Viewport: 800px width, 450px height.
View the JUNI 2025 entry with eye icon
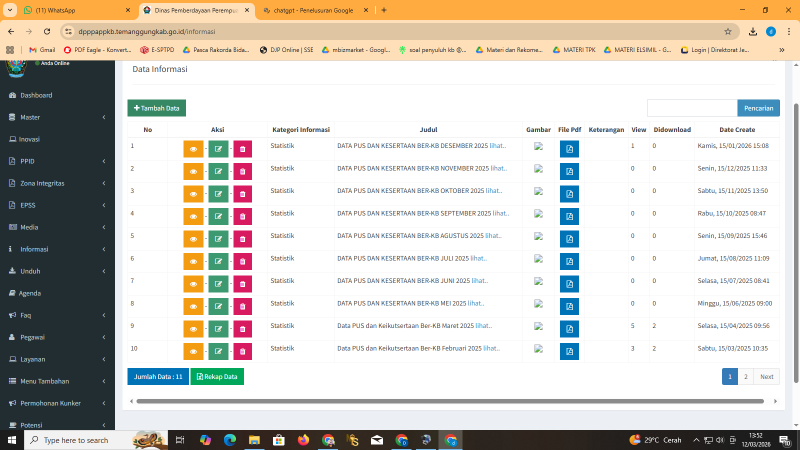click(x=193, y=282)
